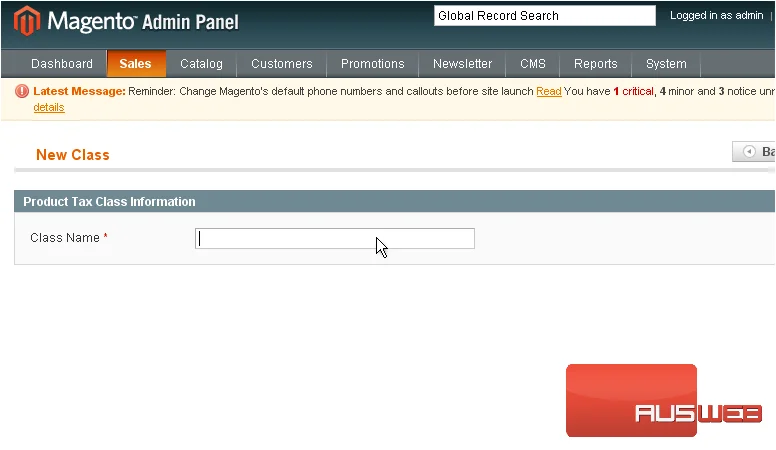The width and height of the screenshot is (776, 450).
Task: Open the System menu
Action: (666, 64)
